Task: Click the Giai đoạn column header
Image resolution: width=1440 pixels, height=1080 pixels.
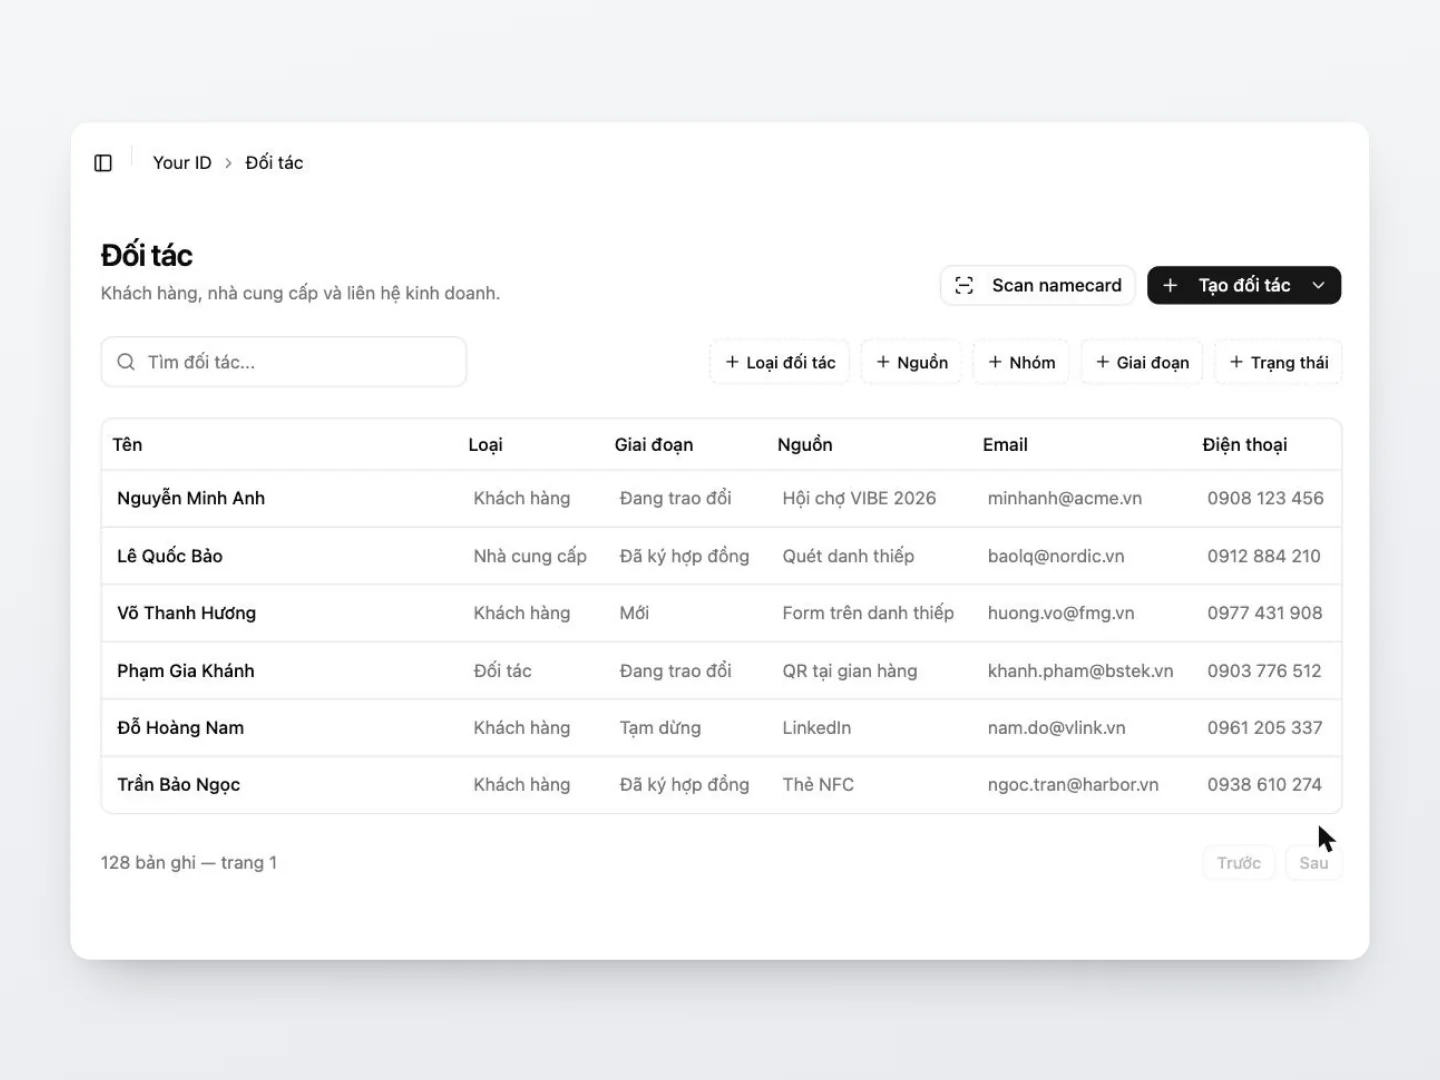Action: 654,445
